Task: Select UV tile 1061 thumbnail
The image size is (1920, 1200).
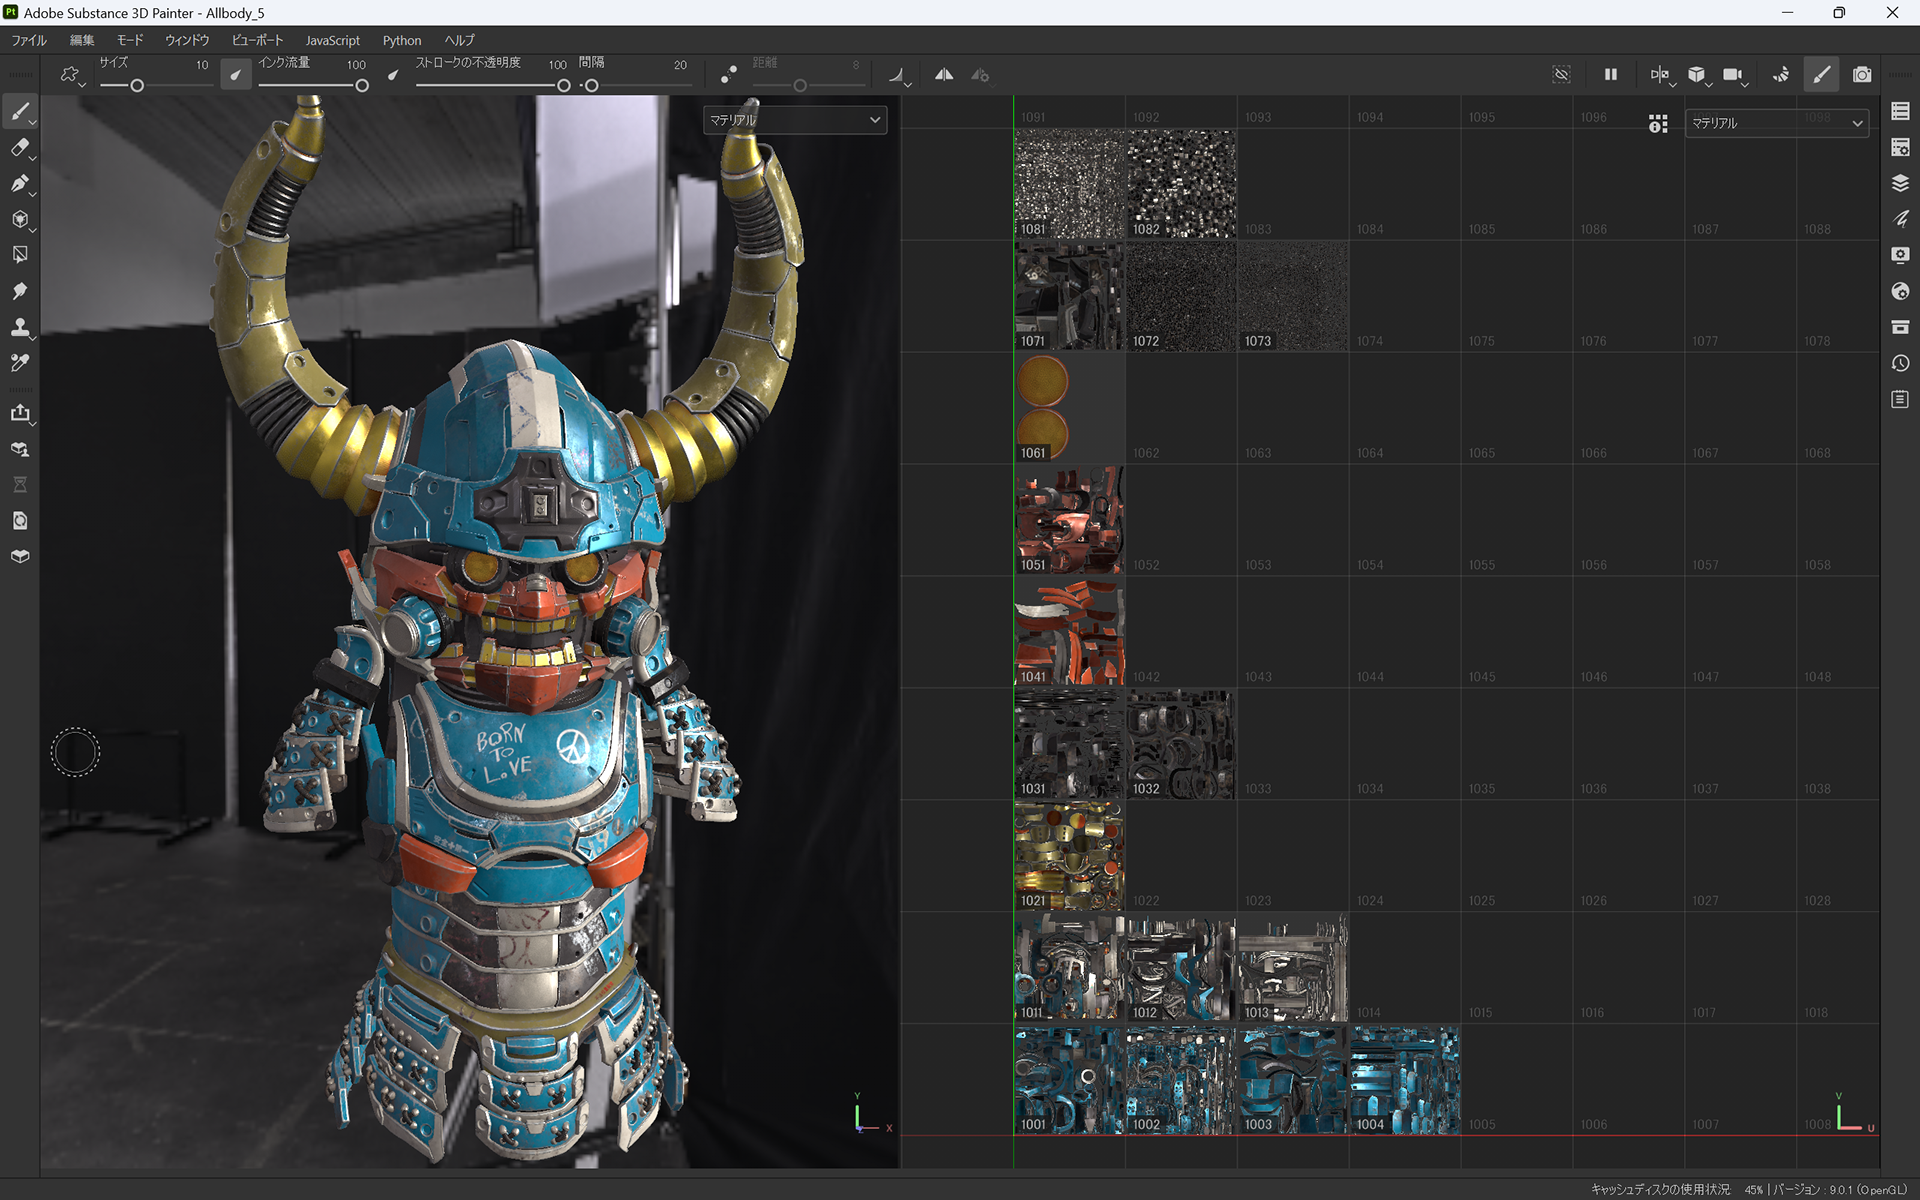Action: click(x=1068, y=408)
